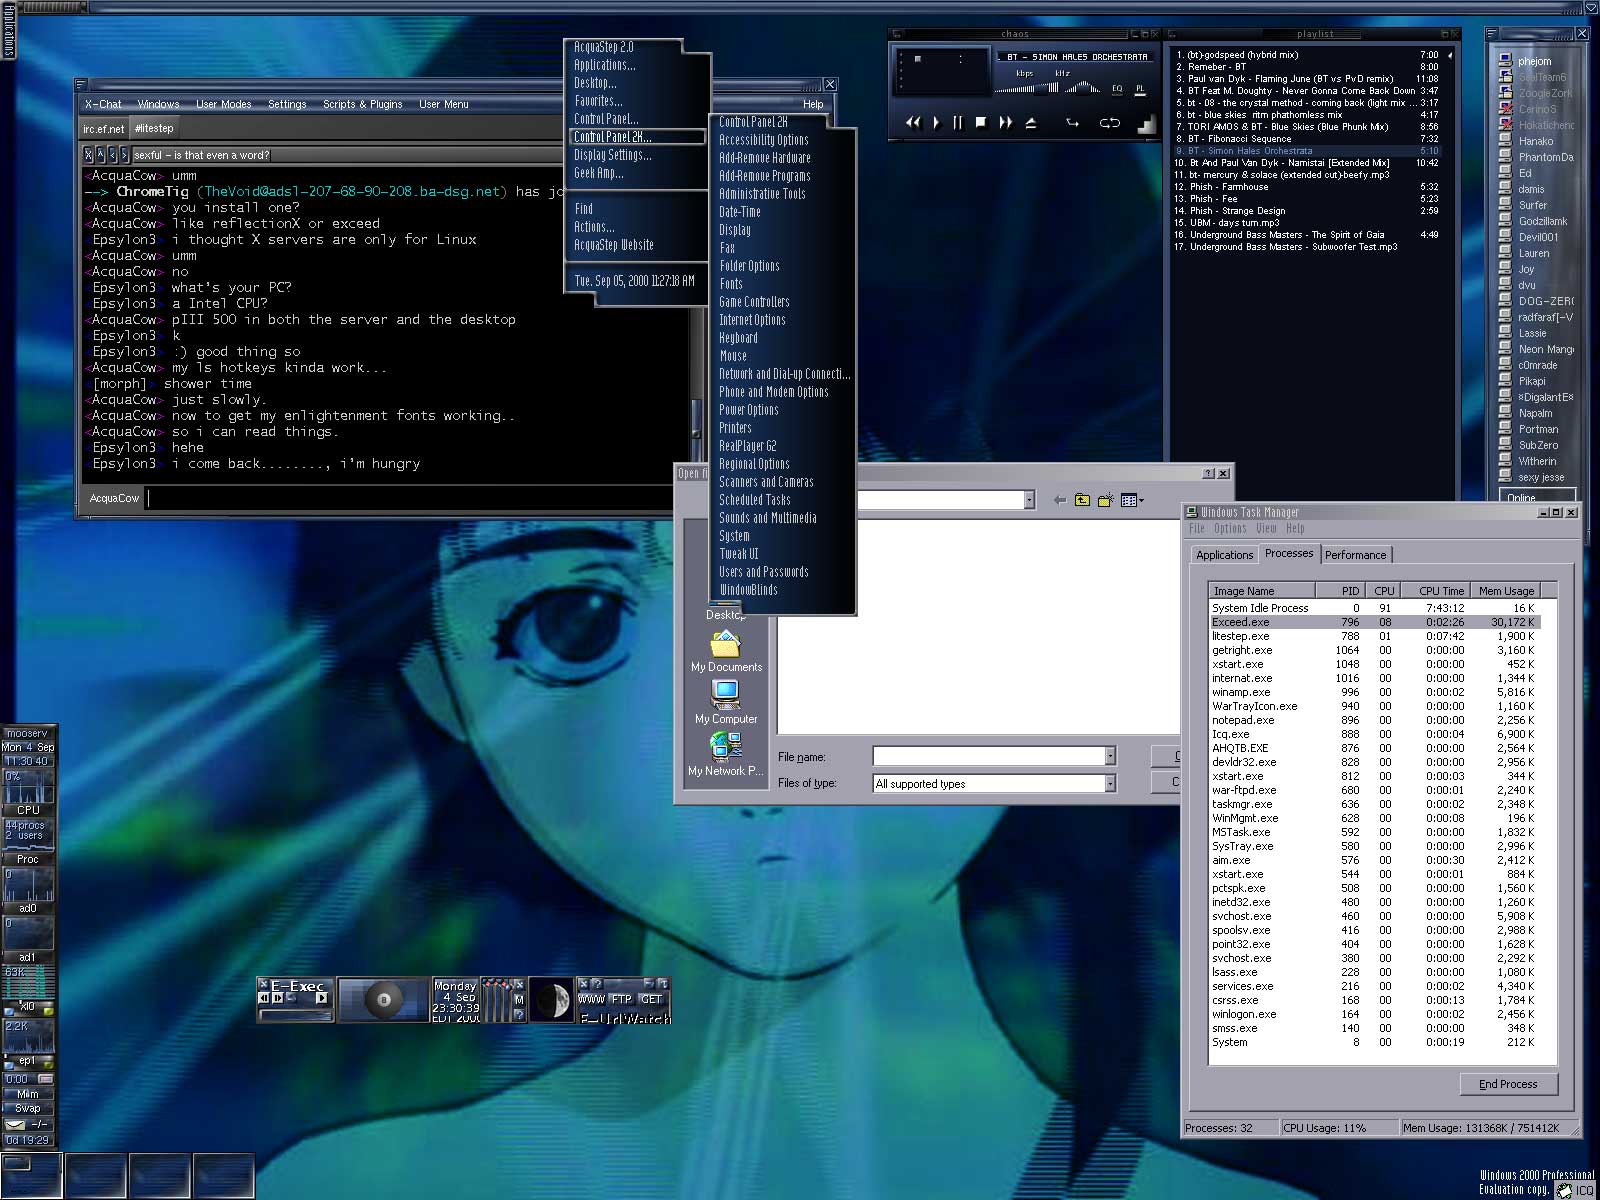This screenshot has width=1600, height=1200.
Task: Open My Documents in dialog places bar
Action: point(726,652)
